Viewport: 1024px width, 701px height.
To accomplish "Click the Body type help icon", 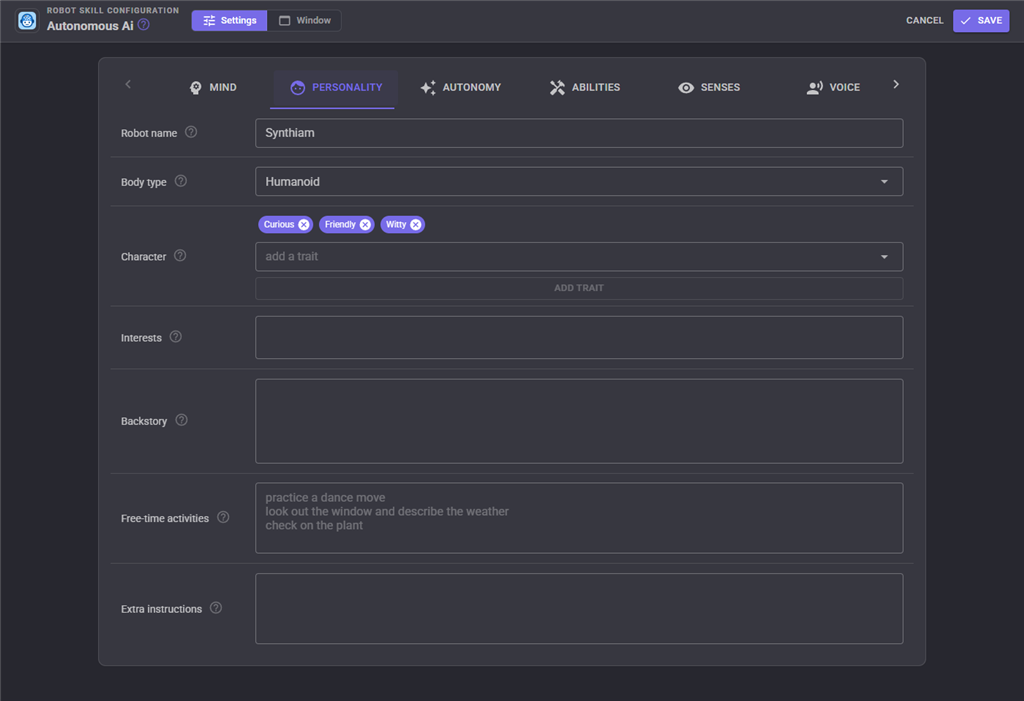I will pos(181,181).
